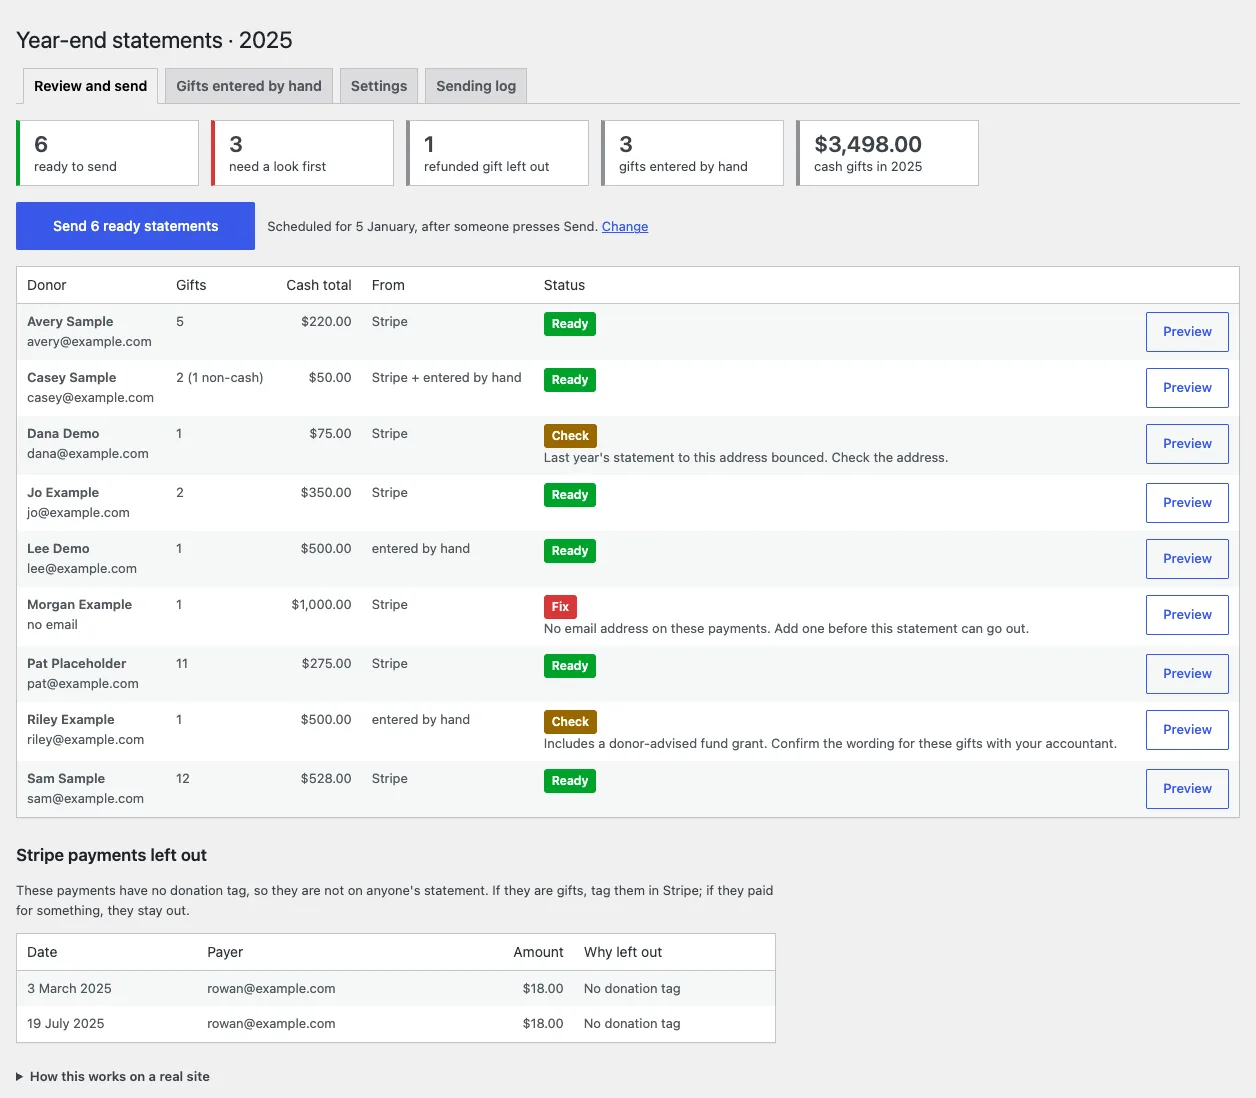Click Send 6 ready statements button
1256x1098 pixels.
coord(135,226)
